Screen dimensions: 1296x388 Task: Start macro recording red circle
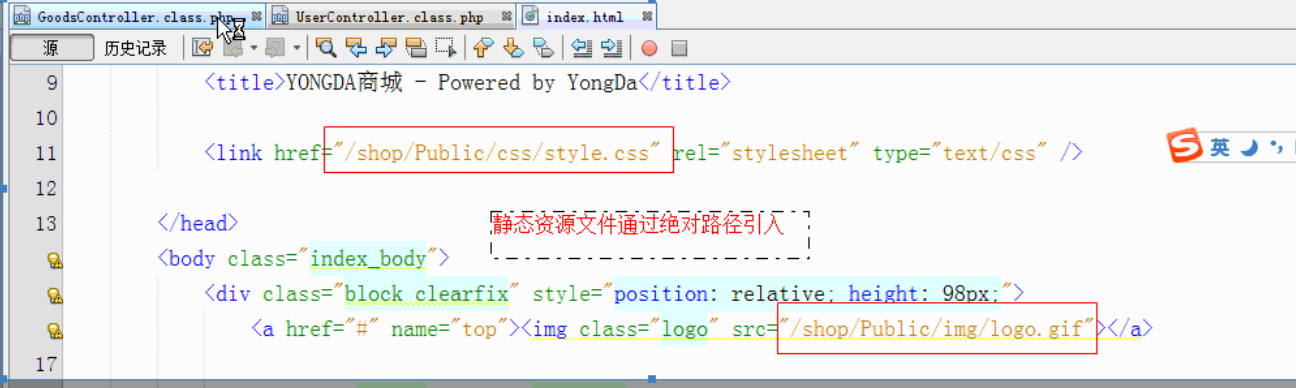(649, 47)
